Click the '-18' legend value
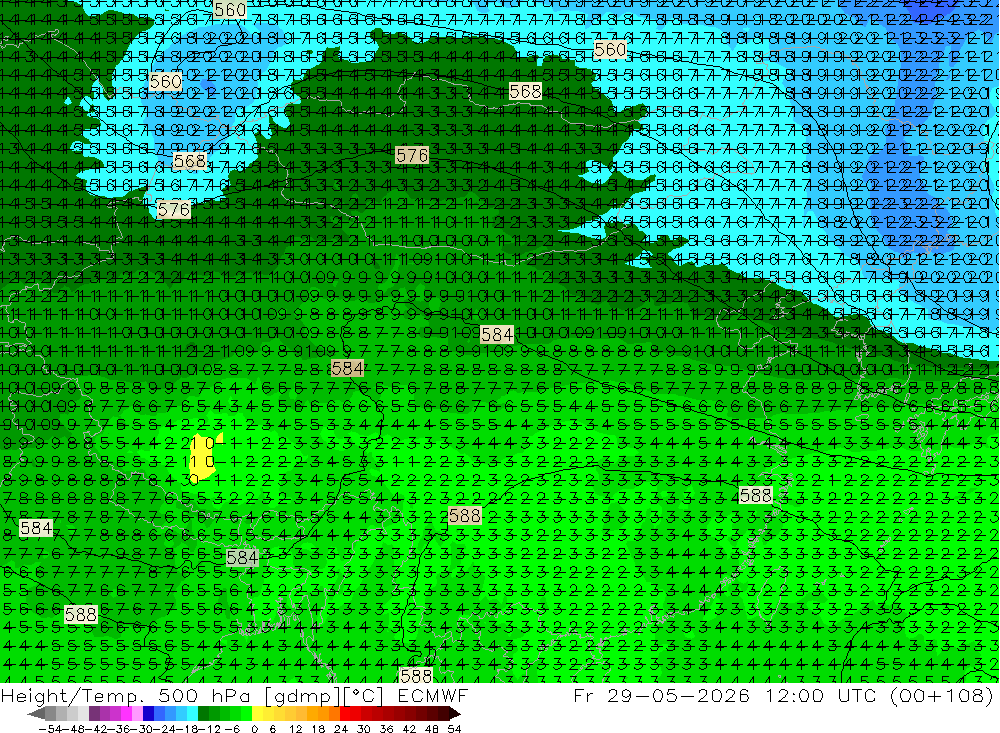This screenshot has width=1000, height=733. coord(187,729)
